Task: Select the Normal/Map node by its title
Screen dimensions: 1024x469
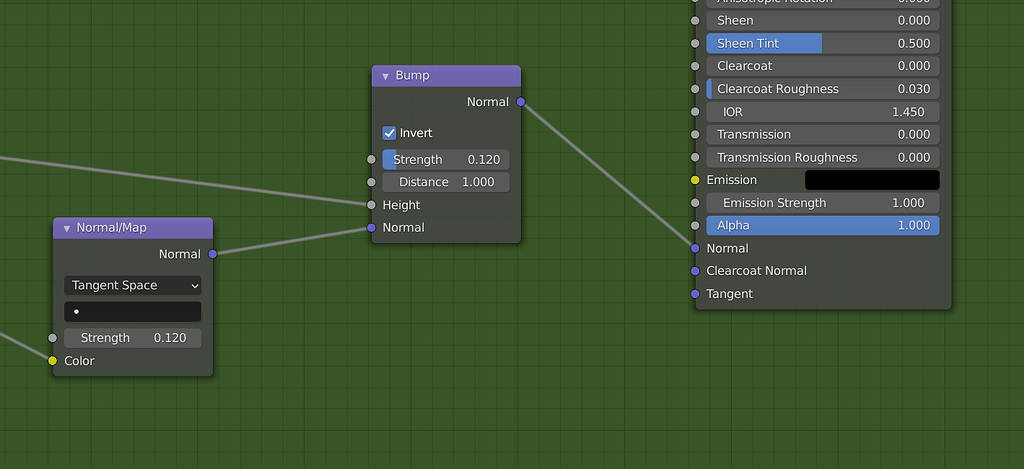Action: [x=112, y=228]
